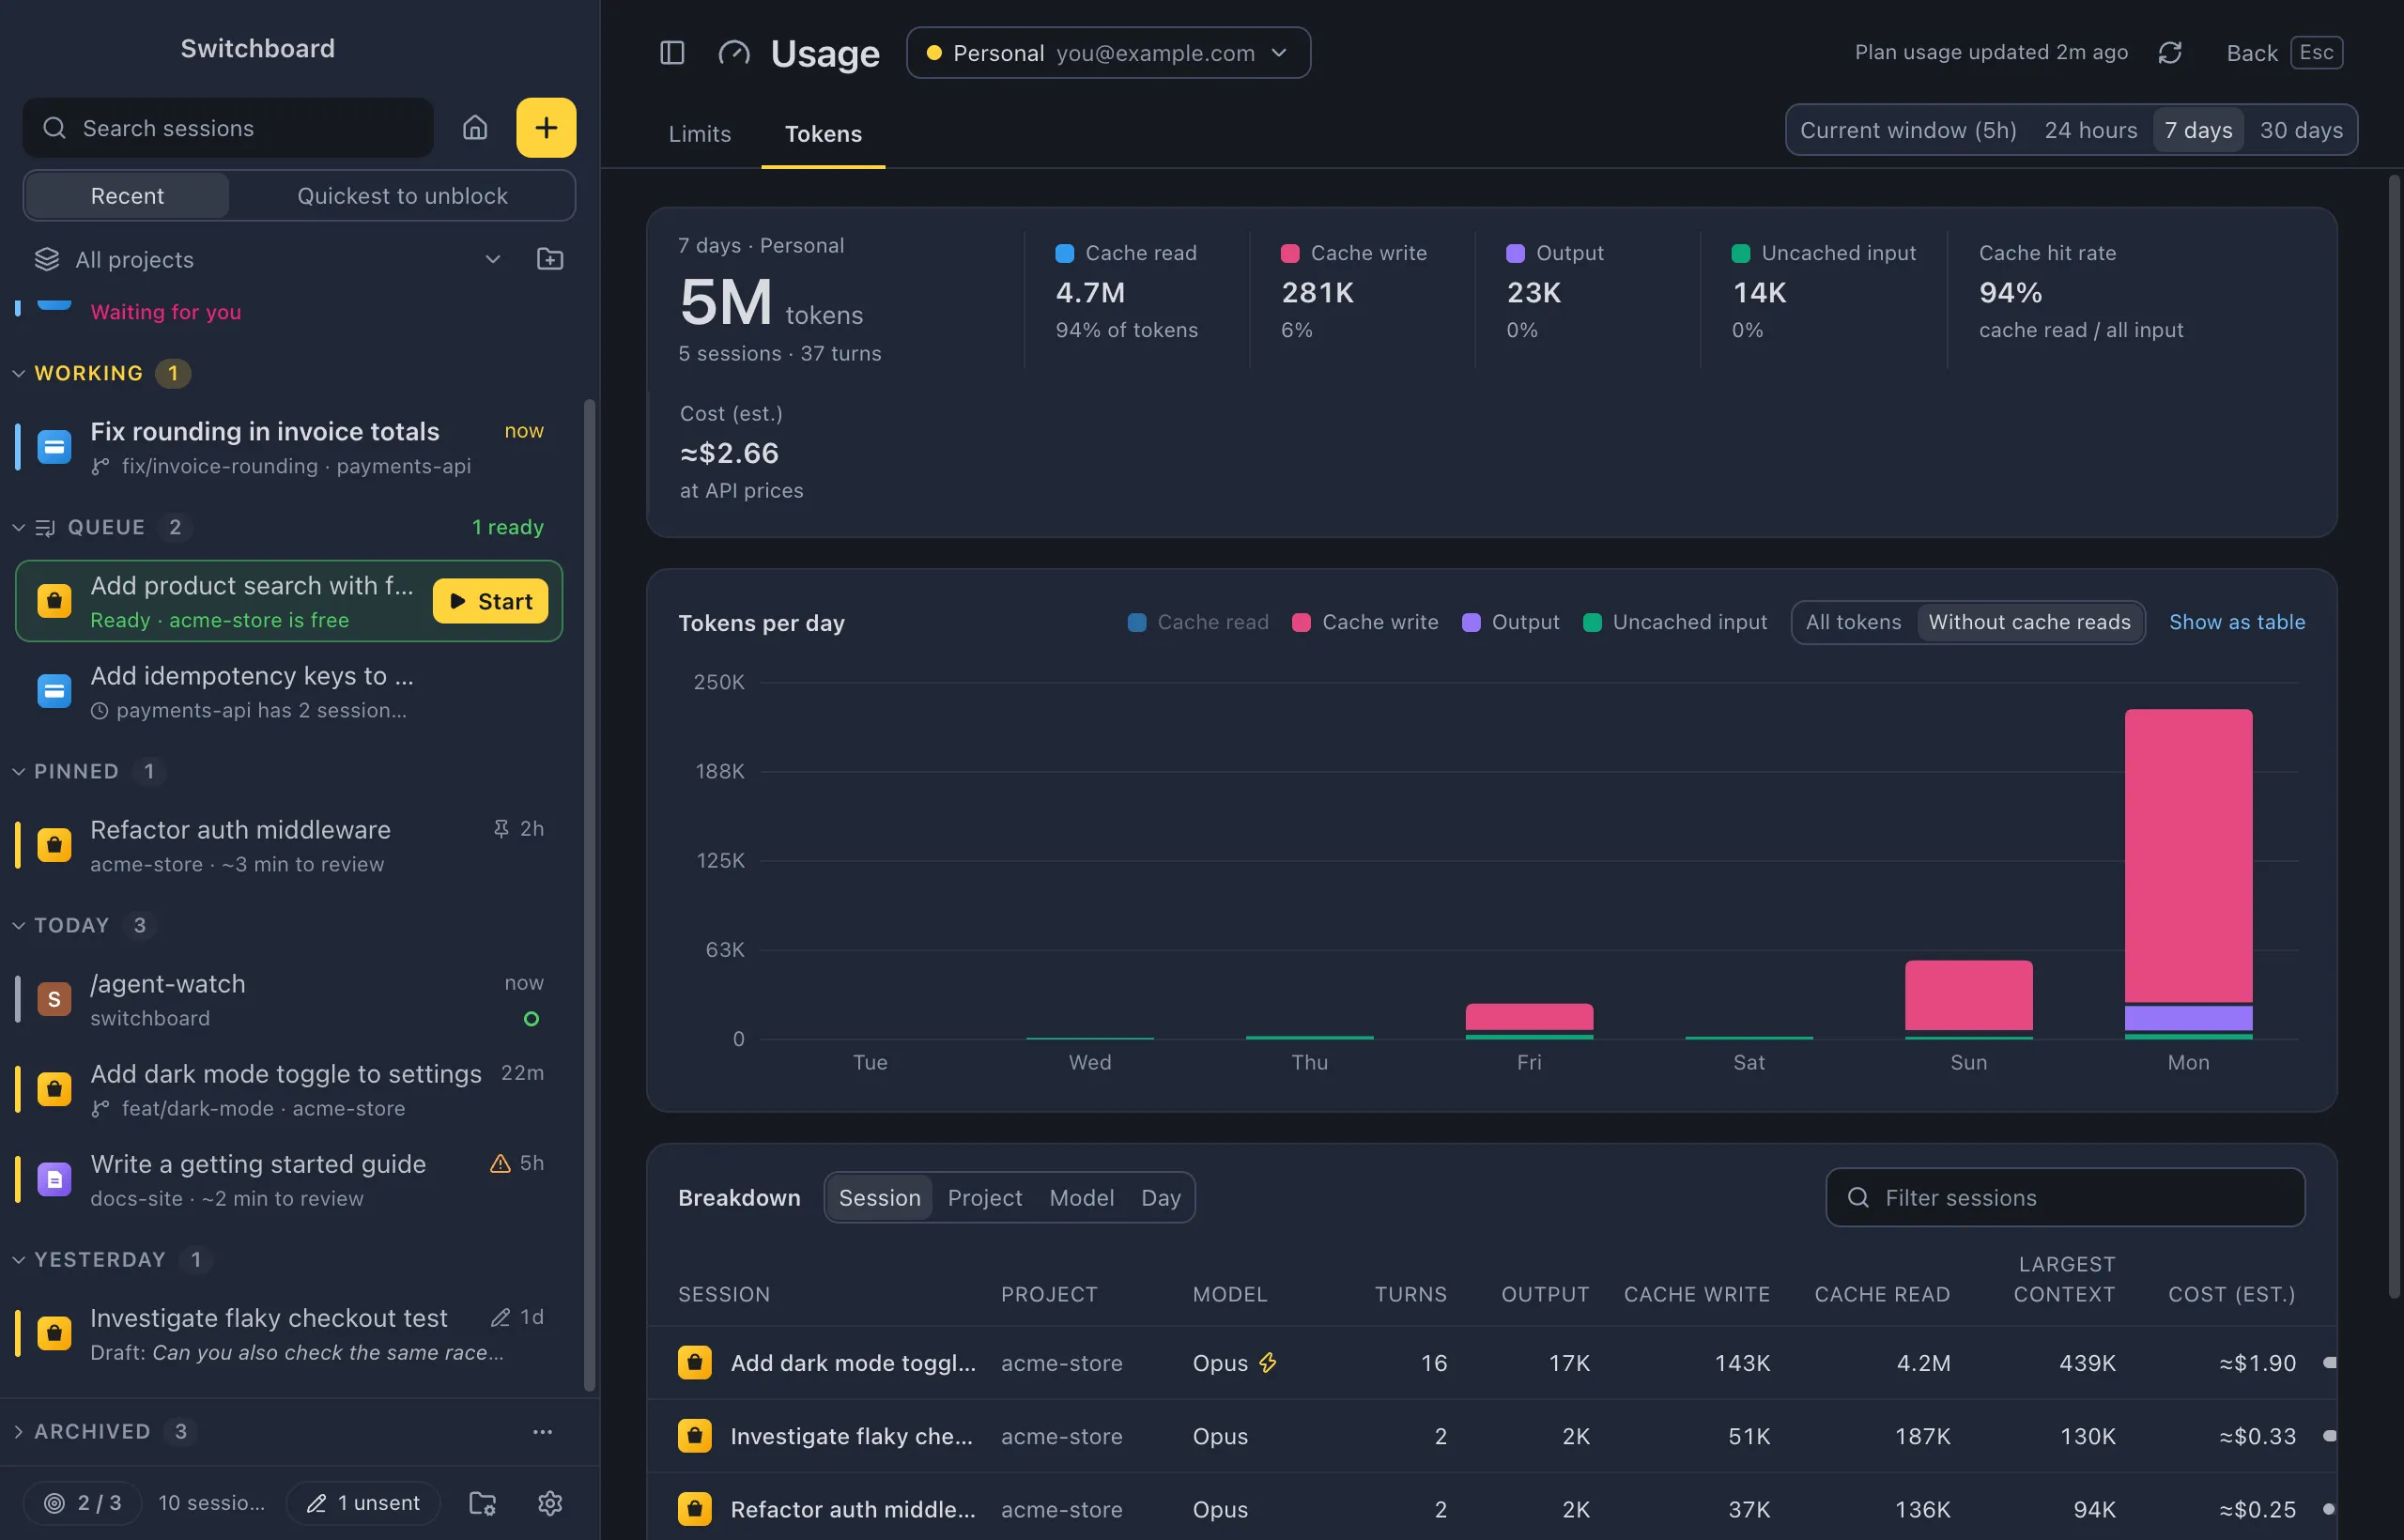This screenshot has width=2404, height=1540.
Task: Set time range to 30 days
Action: coord(2301,130)
